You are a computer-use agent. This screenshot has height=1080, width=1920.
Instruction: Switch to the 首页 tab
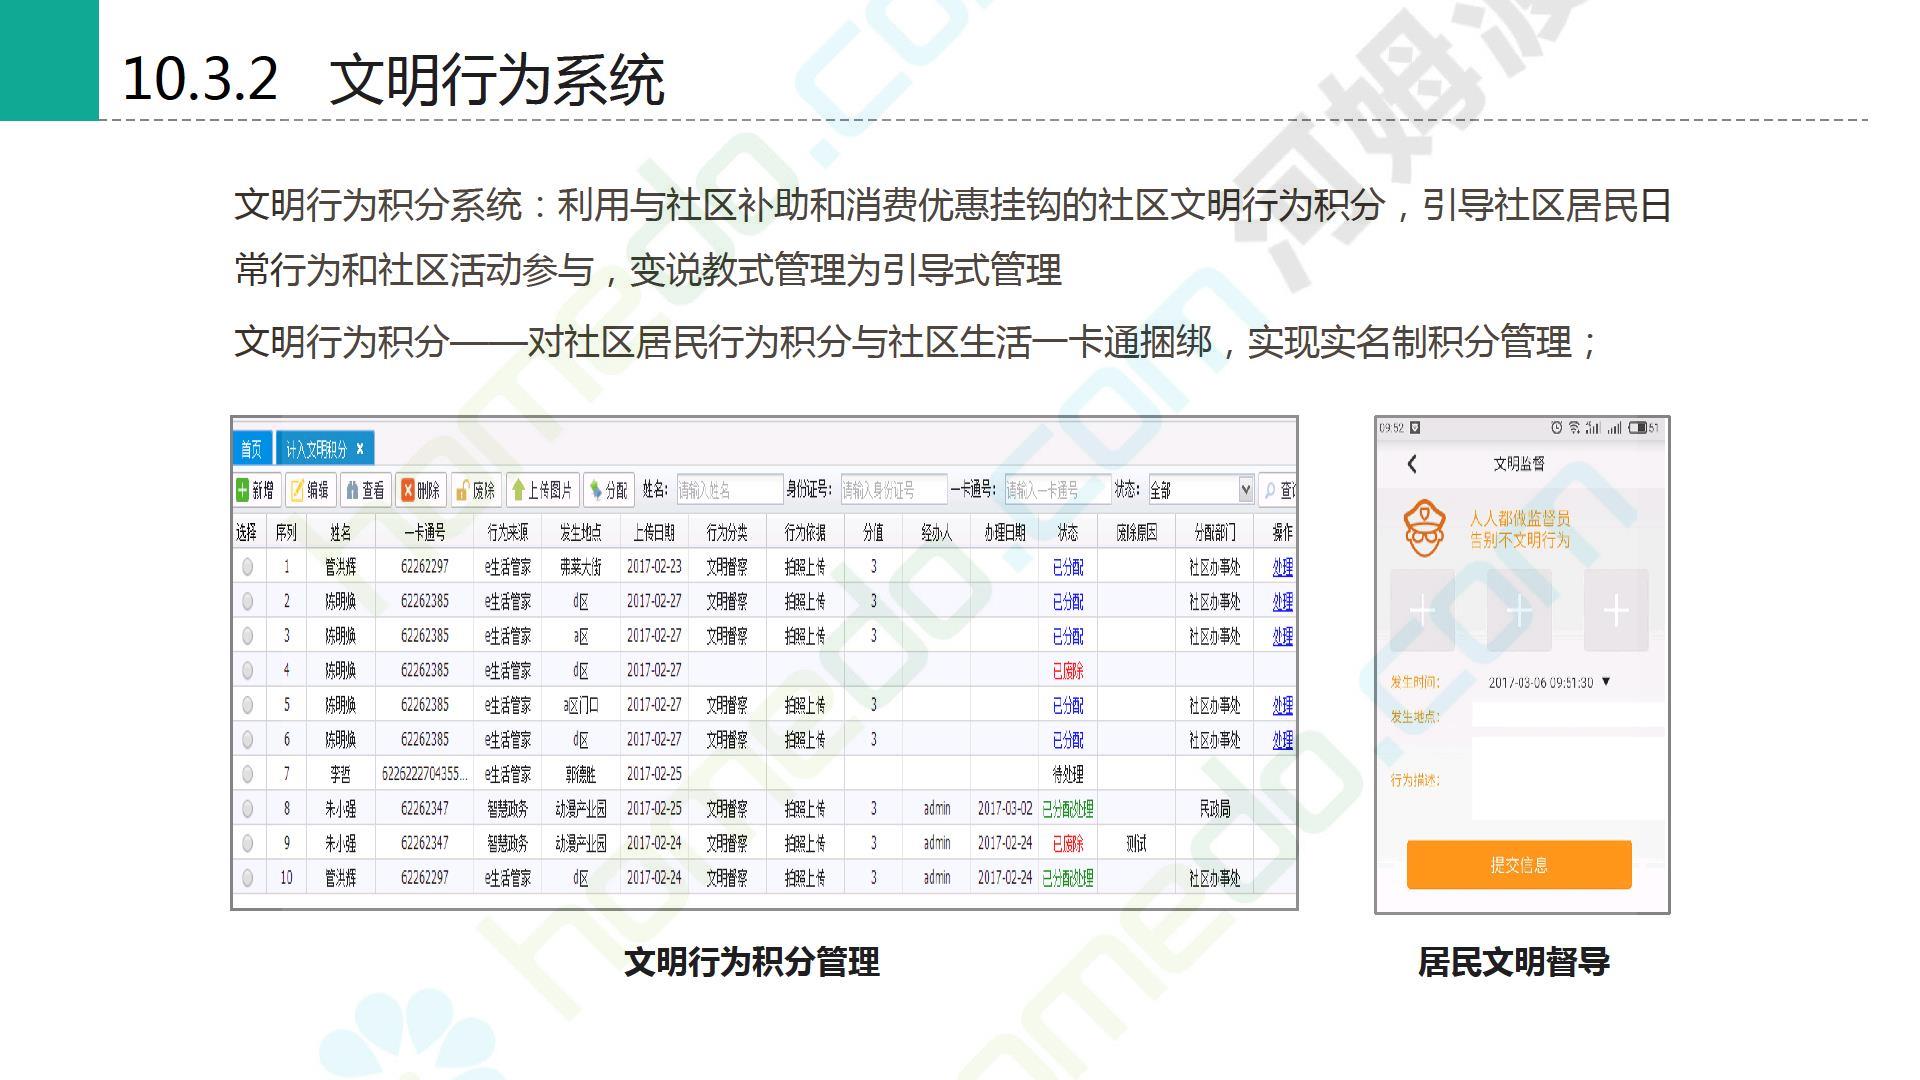[x=251, y=449]
